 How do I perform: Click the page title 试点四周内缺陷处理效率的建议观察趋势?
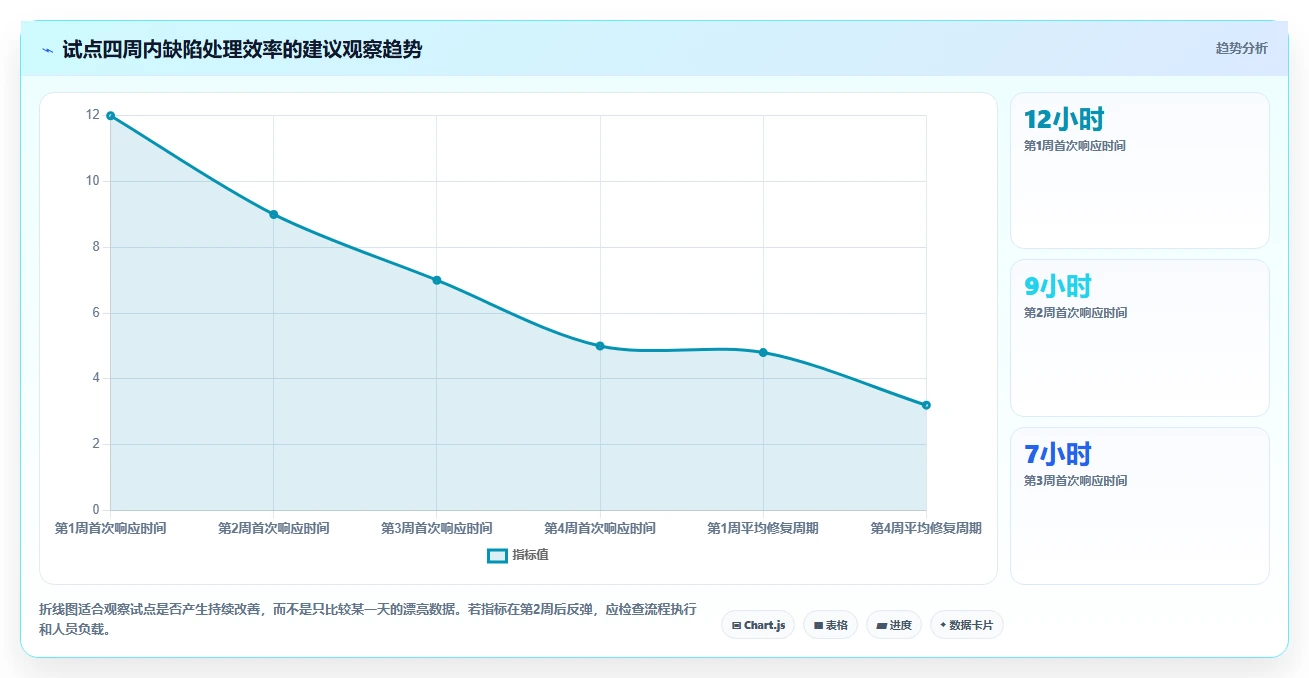[242, 50]
